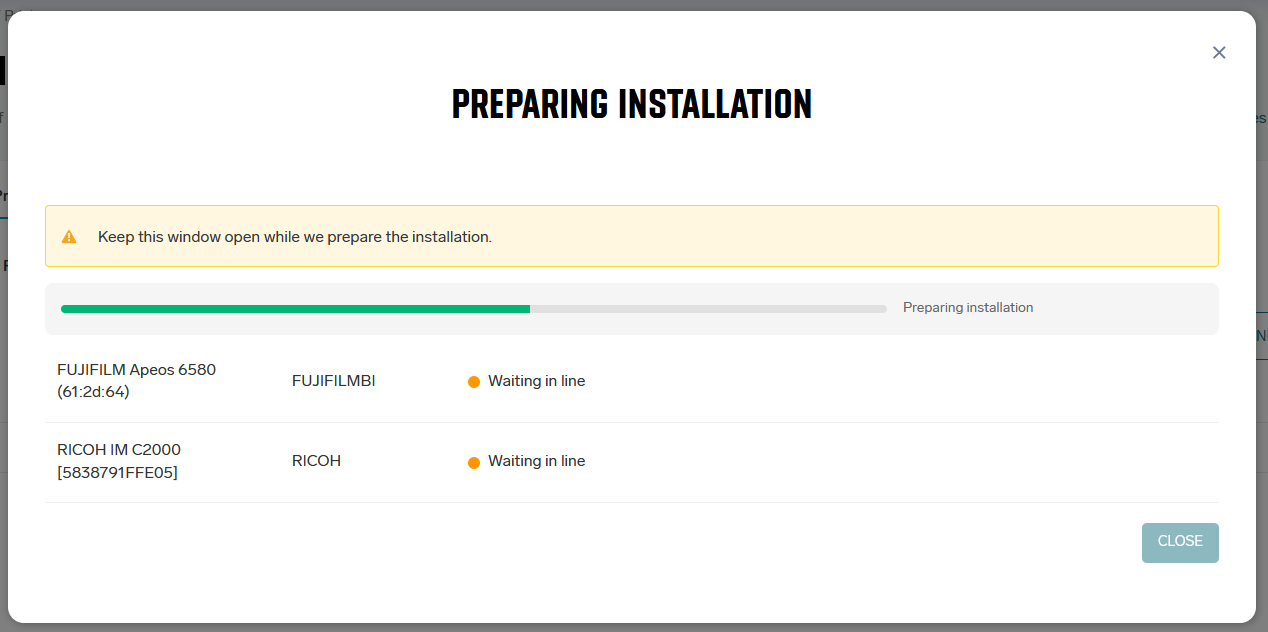Click the dimmed backdrop below the dialog

pyautogui.click(x=634, y=627)
